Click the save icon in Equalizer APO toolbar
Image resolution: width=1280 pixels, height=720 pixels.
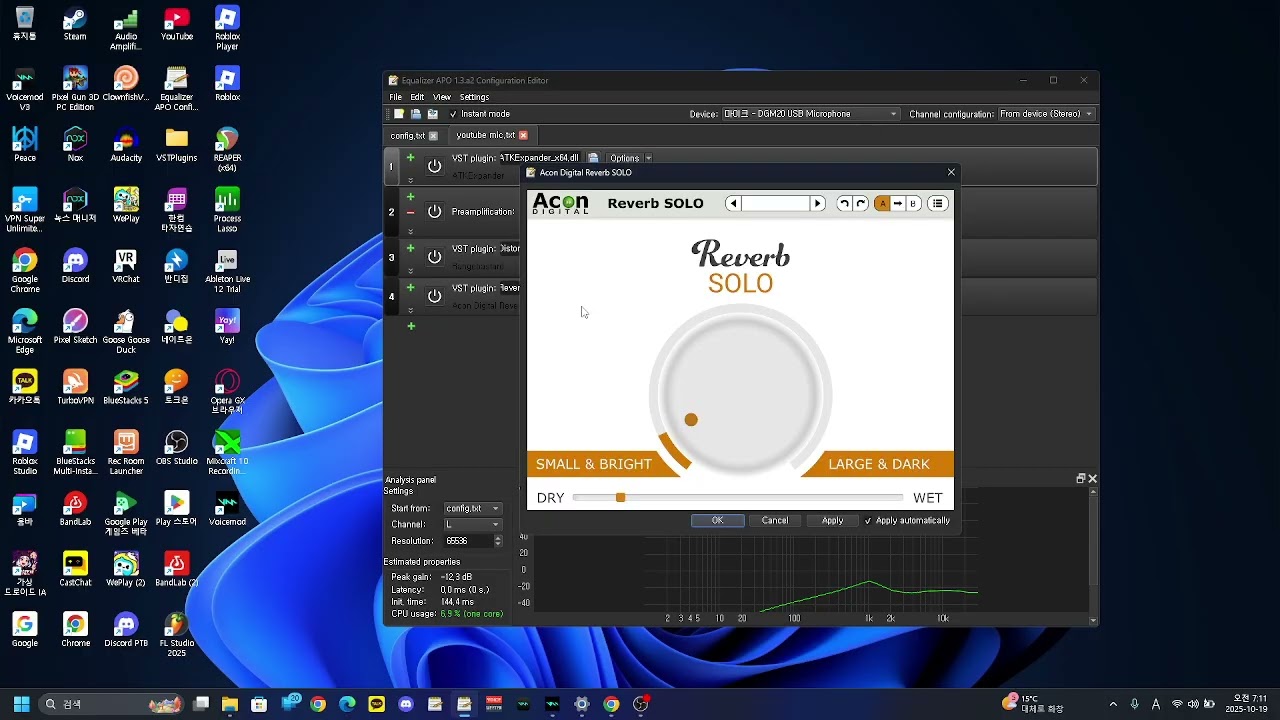pyautogui.click(x=432, y=114)
